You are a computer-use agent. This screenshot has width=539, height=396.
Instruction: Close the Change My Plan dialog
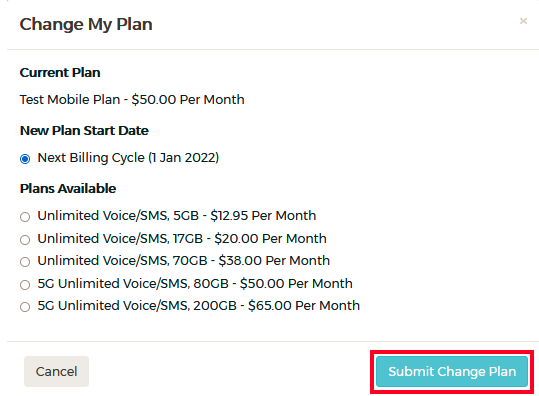[523, 21]
